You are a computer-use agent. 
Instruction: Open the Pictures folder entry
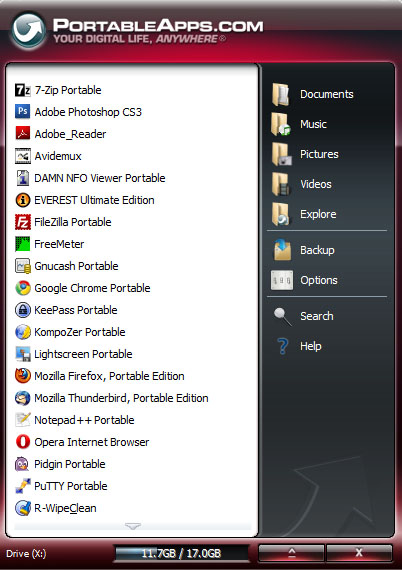click(x=305, y=154)
